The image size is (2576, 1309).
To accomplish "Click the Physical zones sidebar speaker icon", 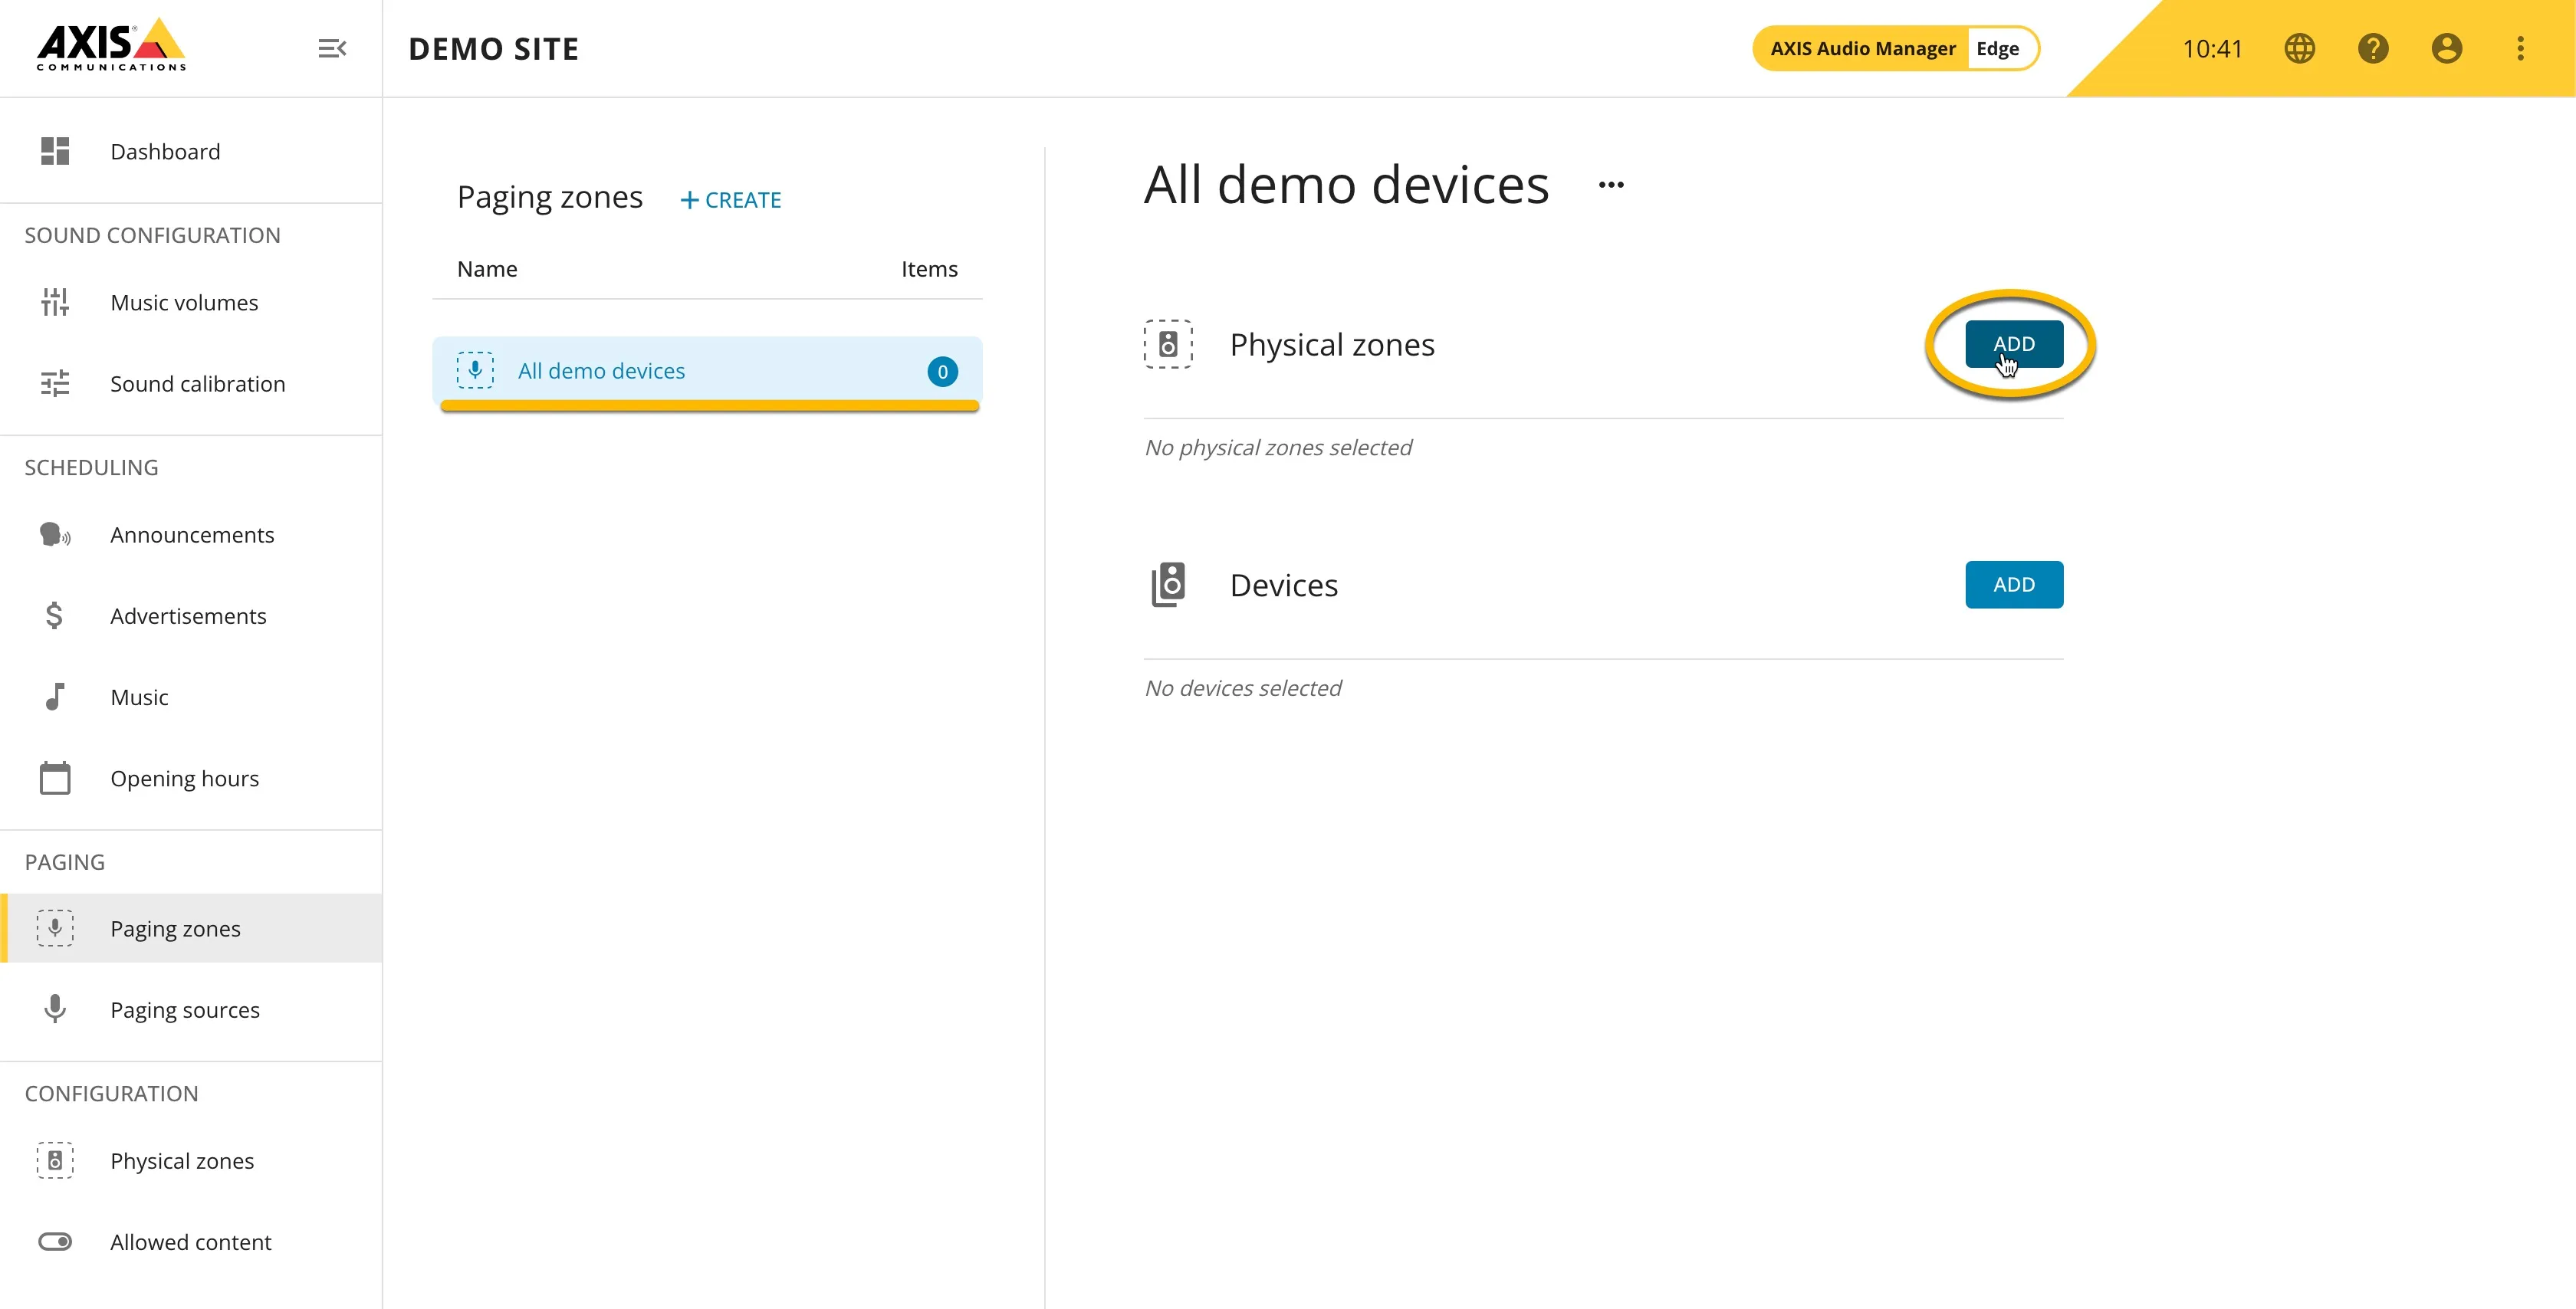I will tap(55, 1160).
